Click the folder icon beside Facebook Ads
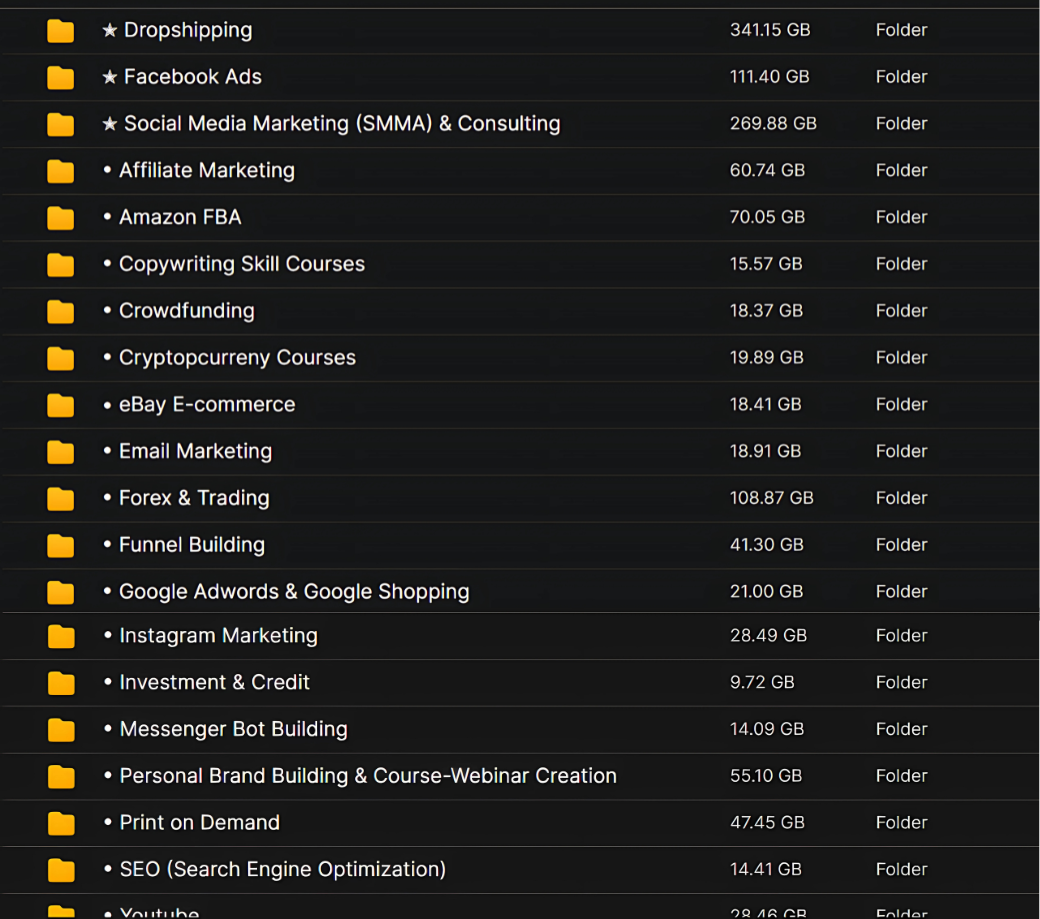Viewport: 1040px width, 919px height. (x=60, y=78)
